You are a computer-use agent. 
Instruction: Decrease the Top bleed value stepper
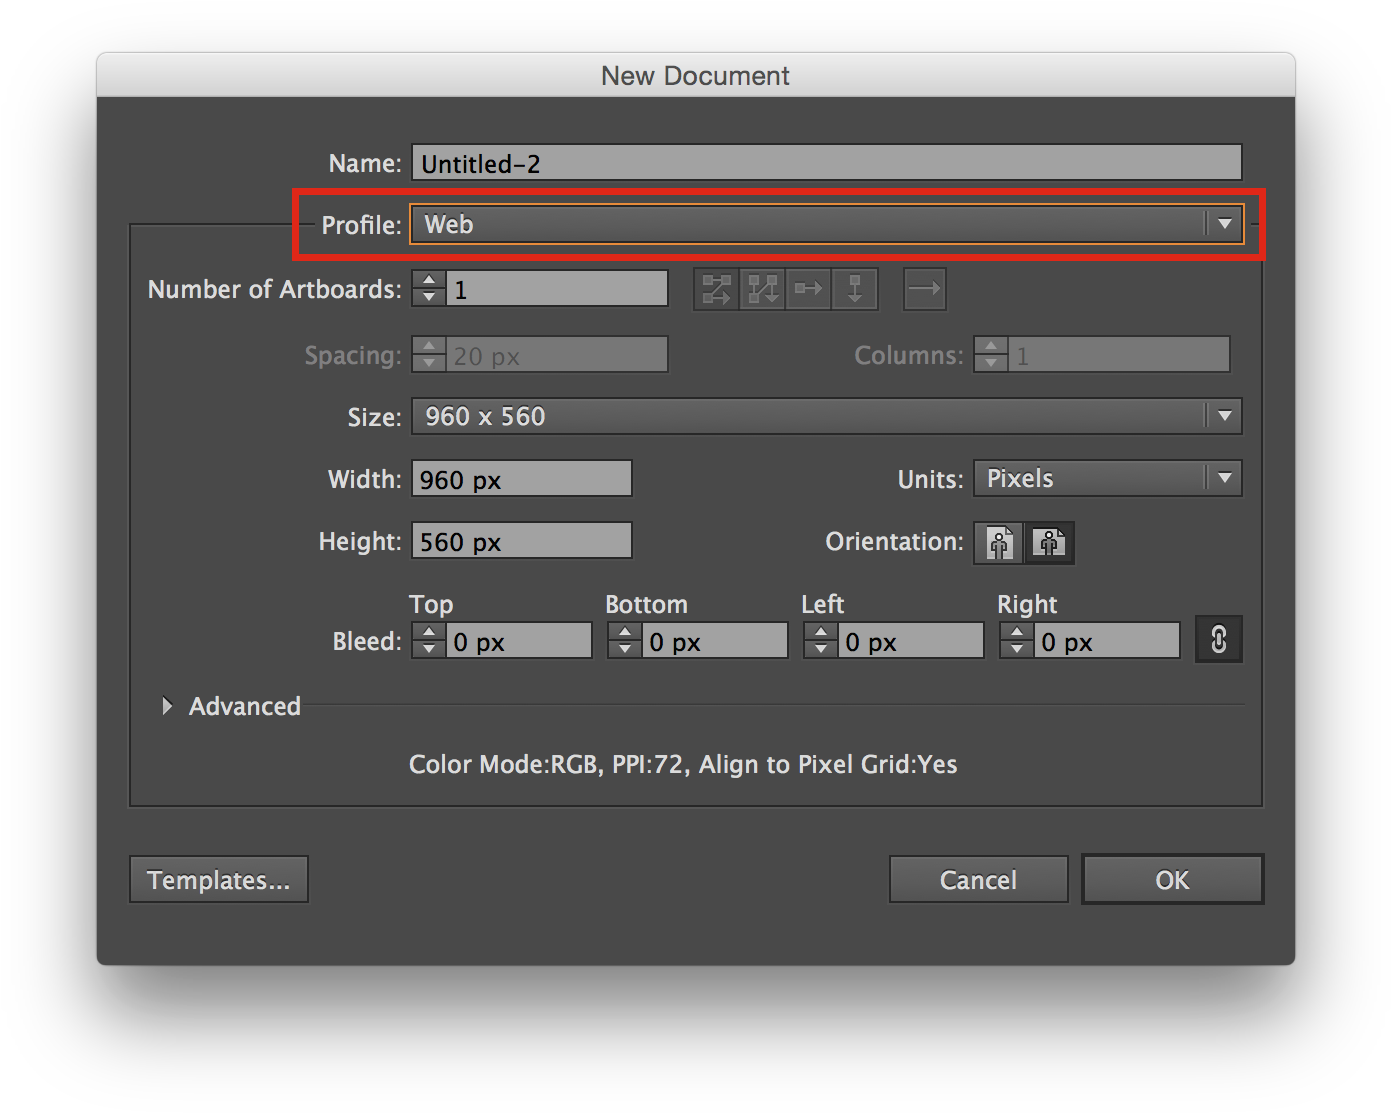(429, 649)
